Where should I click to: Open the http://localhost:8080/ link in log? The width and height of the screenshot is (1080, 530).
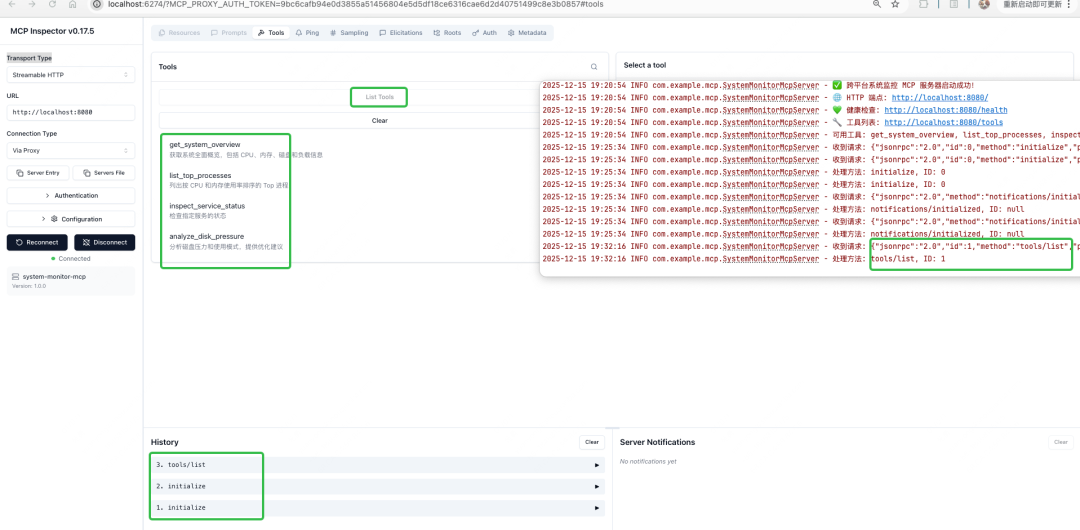tap(939, 98)
